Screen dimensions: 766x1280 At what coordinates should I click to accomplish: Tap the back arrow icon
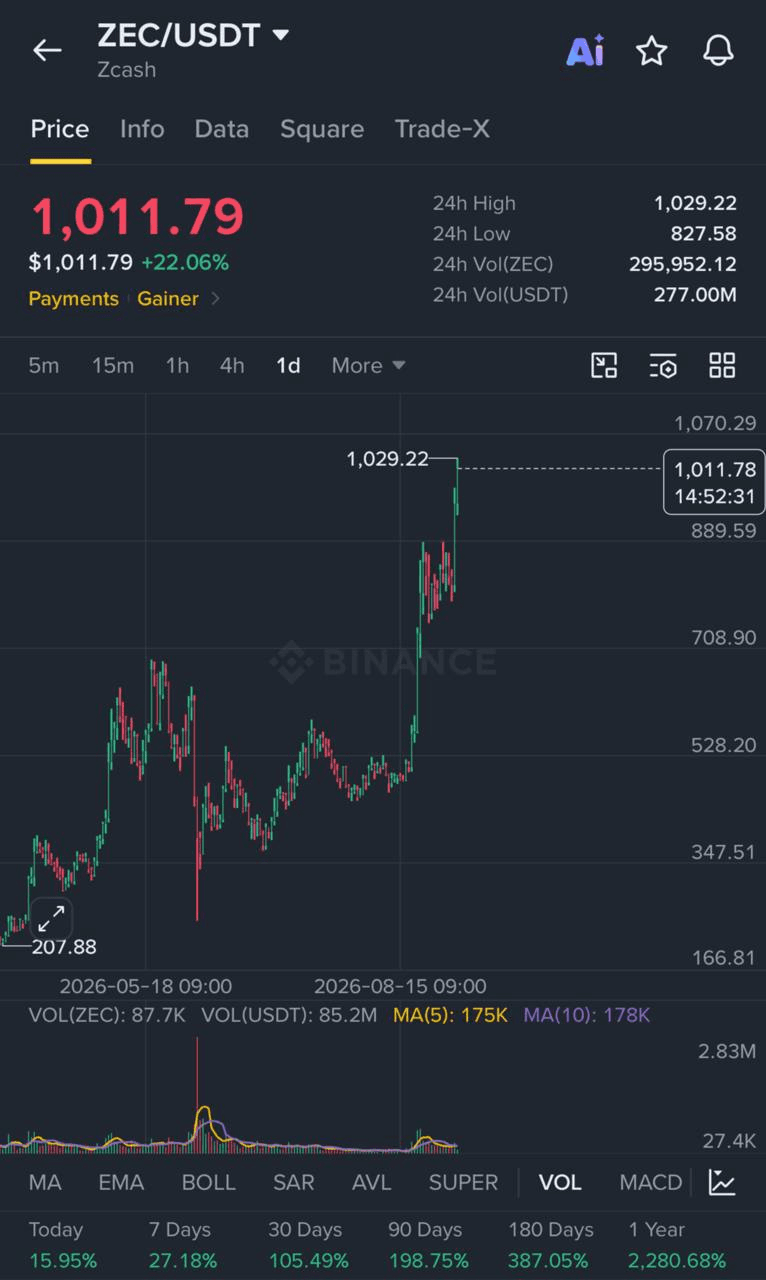coord(47,50)
